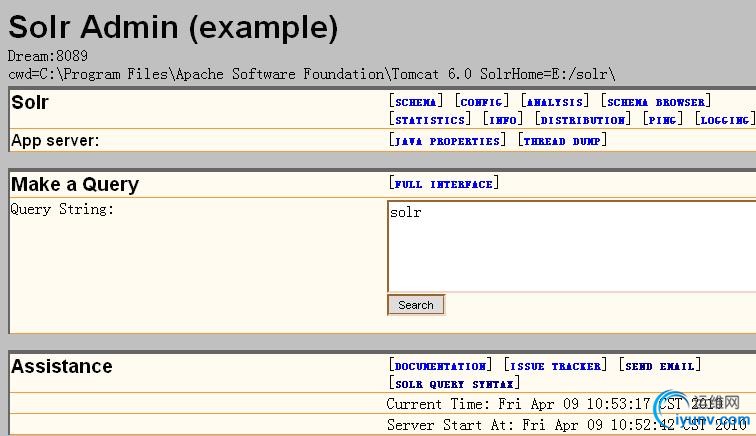Open the JAVA PROPERTIES link
The image size is (756, 436).
(447, 141)
